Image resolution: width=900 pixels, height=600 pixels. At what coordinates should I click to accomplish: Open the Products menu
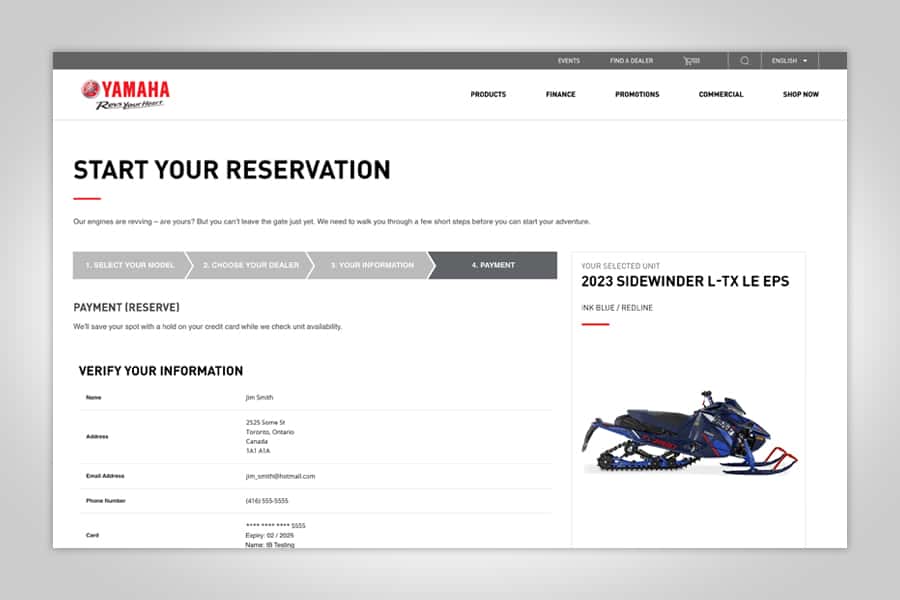click(488, 94)
